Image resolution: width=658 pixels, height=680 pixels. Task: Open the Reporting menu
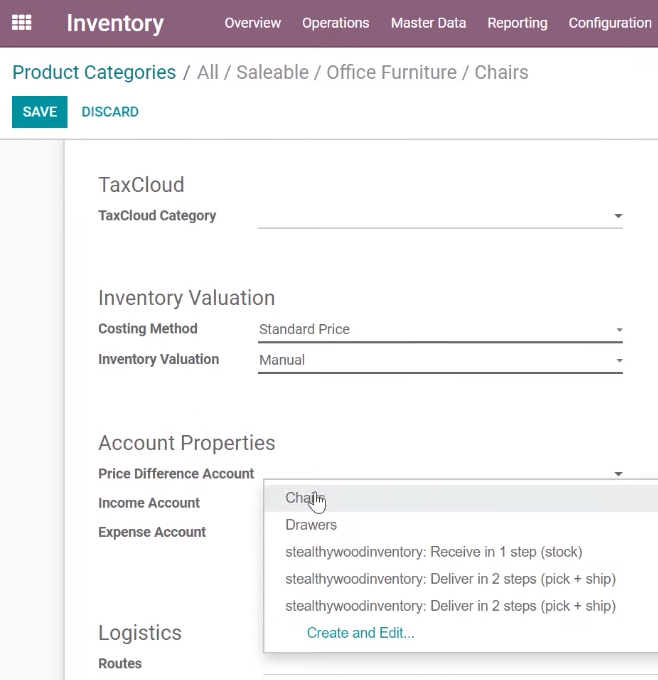(517, 23)
